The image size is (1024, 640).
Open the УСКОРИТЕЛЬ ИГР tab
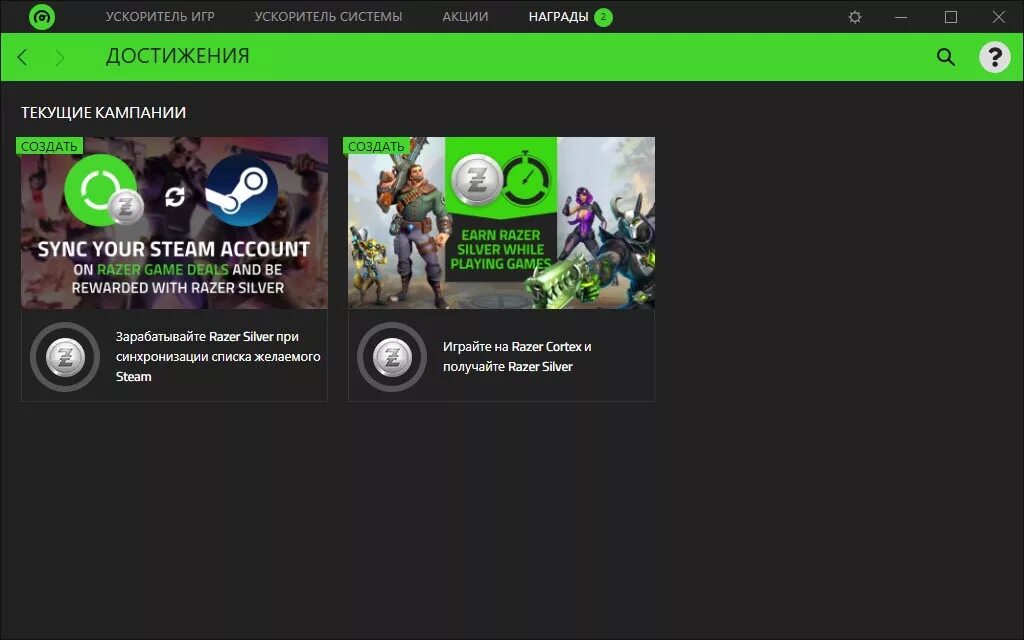pos(160,17)
